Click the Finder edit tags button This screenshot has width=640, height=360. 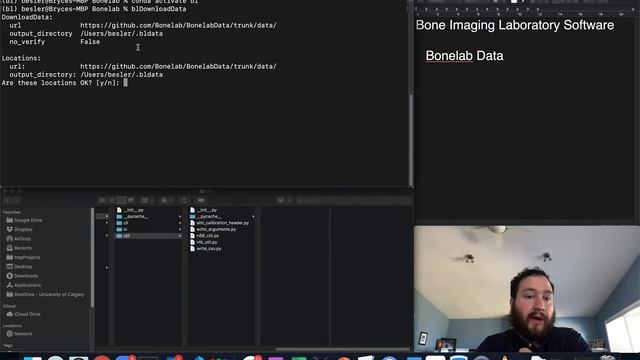pos(200,200)
